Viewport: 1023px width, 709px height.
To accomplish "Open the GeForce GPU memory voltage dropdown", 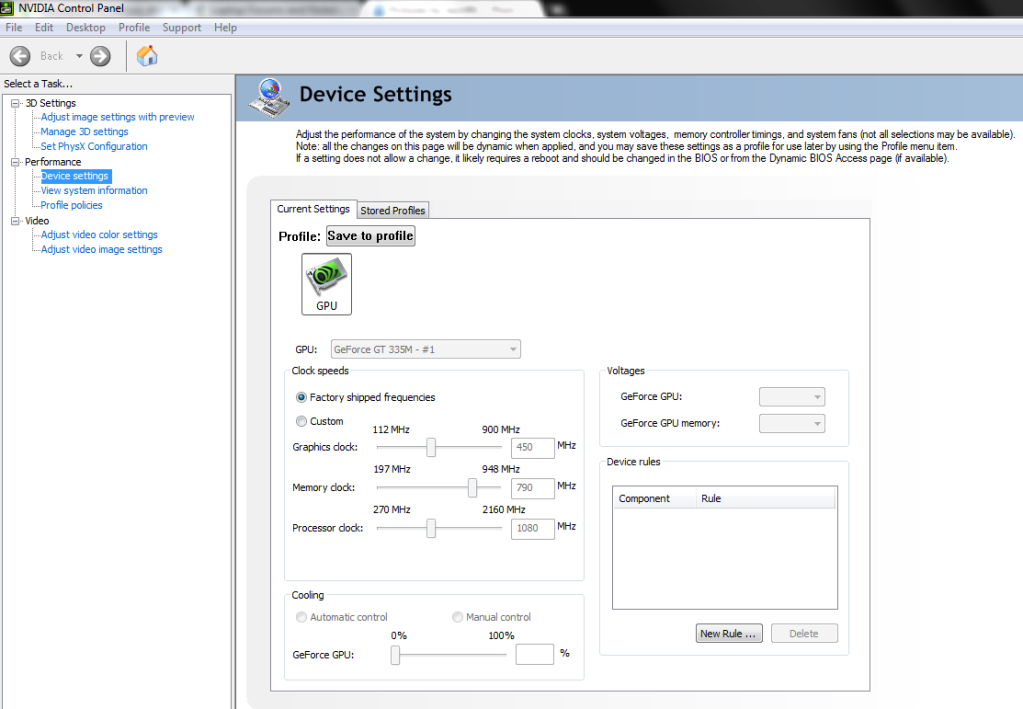I will click(791, 423).
